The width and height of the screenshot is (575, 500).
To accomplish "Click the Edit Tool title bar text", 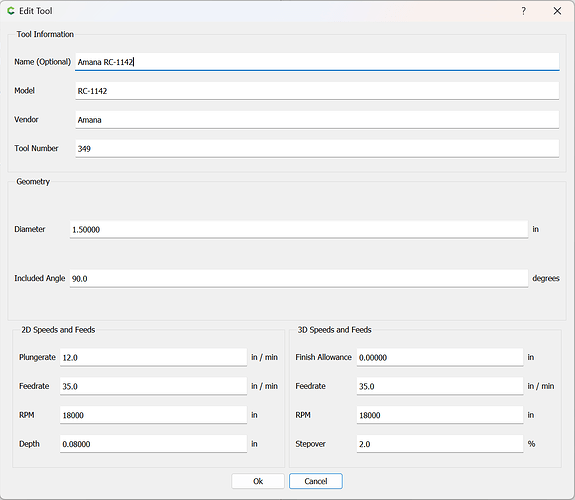I will pos(36,11).
